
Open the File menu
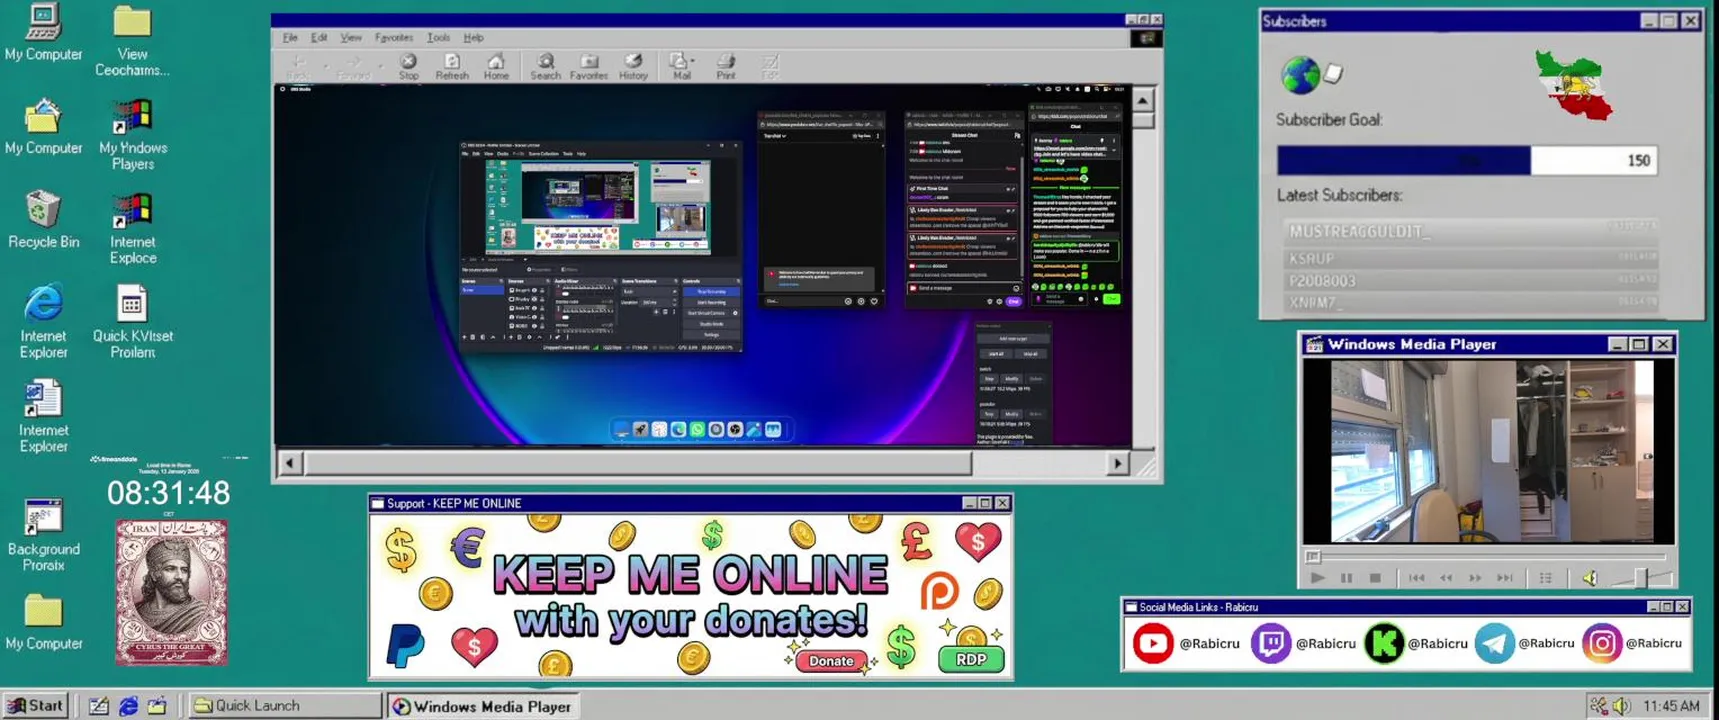point(290,38)
